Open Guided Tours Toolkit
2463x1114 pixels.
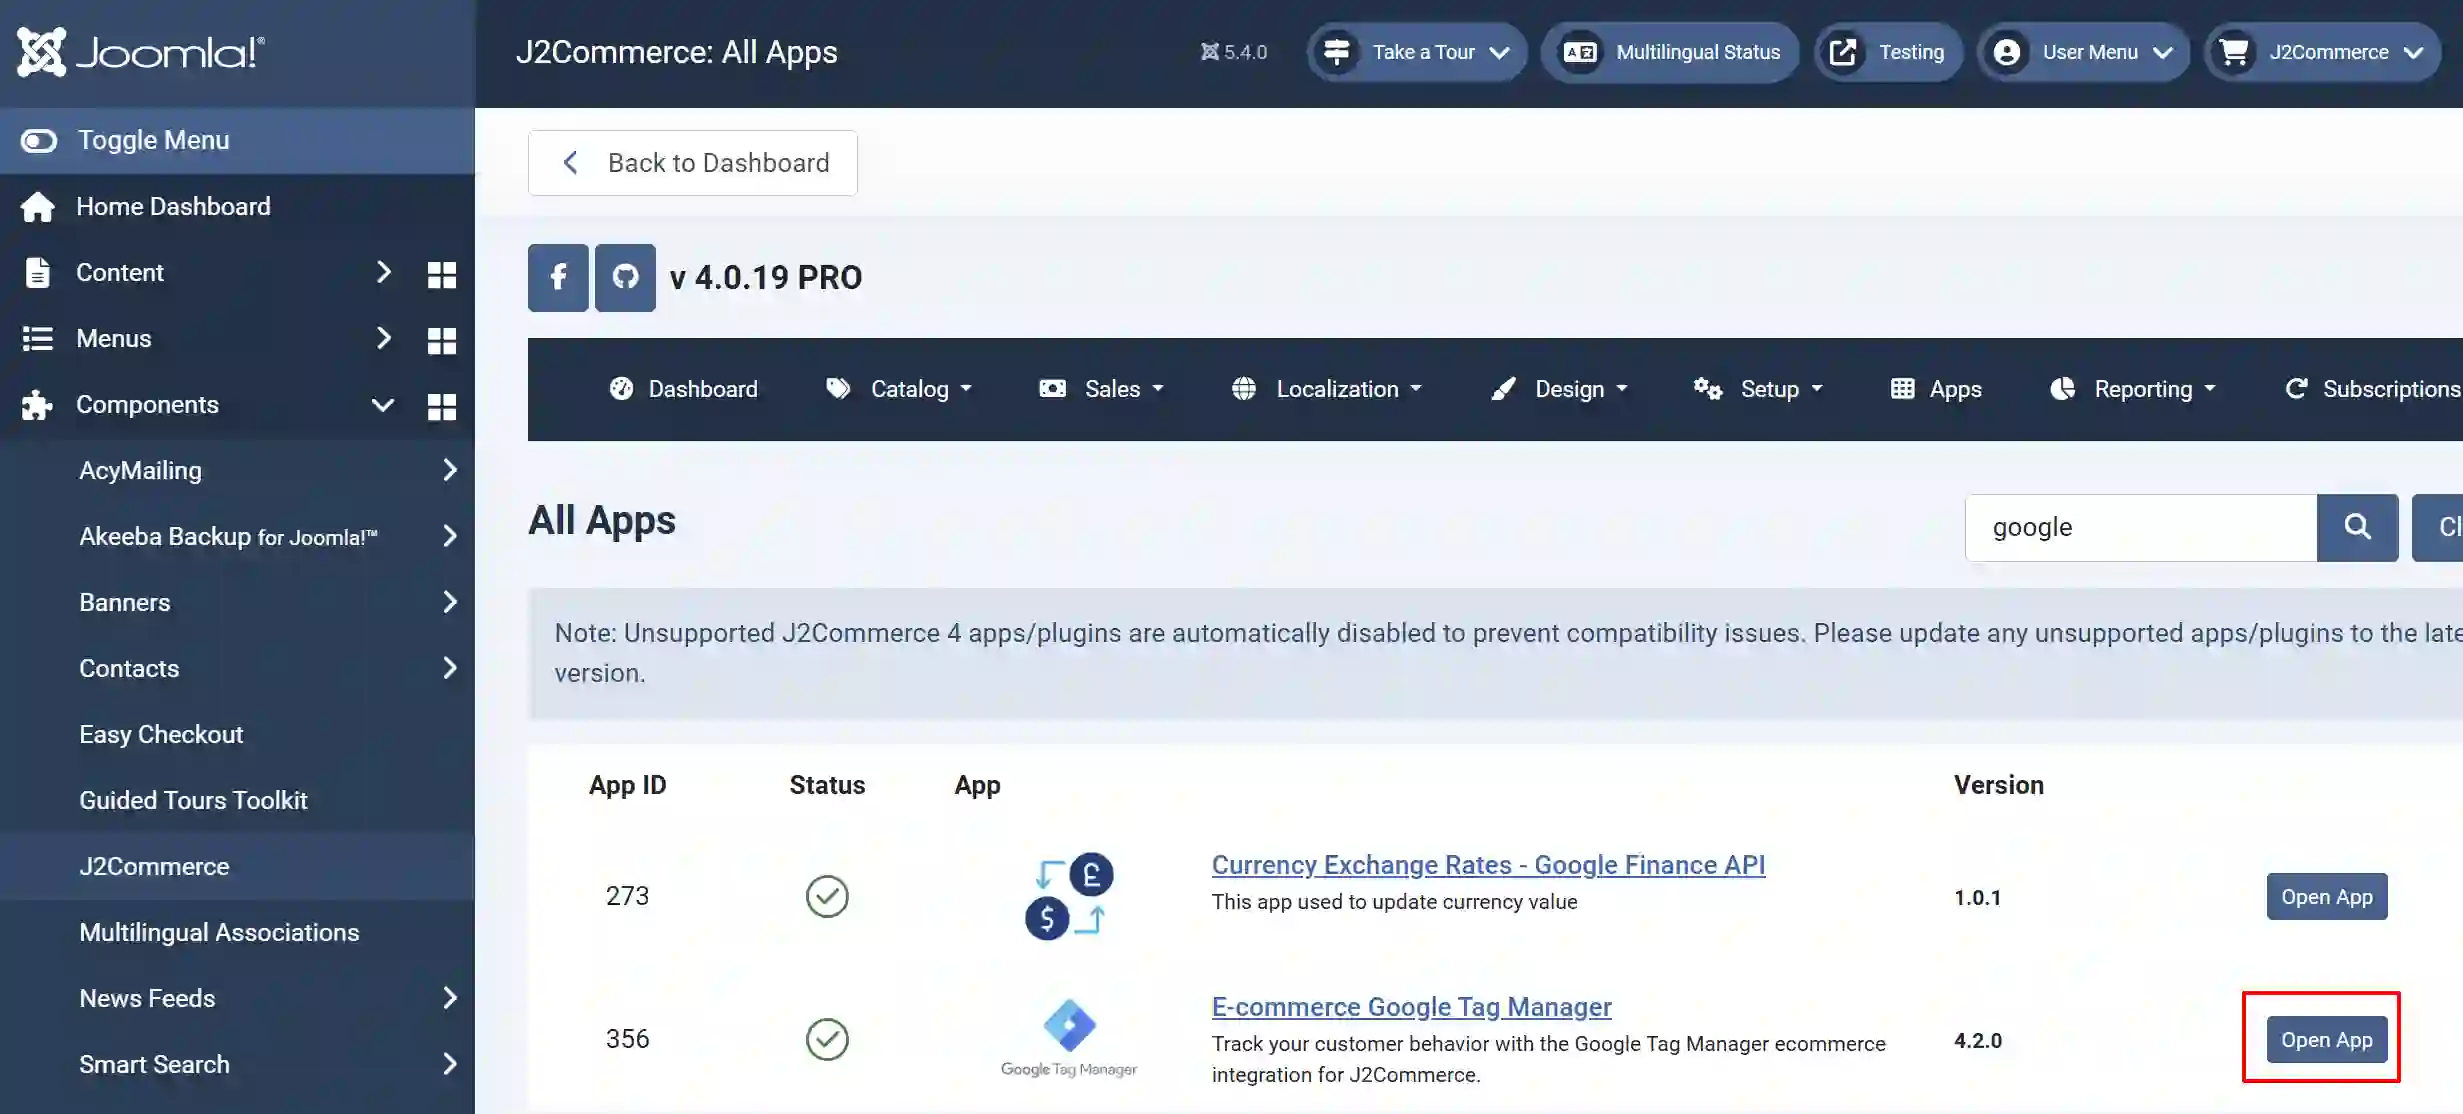[193, 800]
